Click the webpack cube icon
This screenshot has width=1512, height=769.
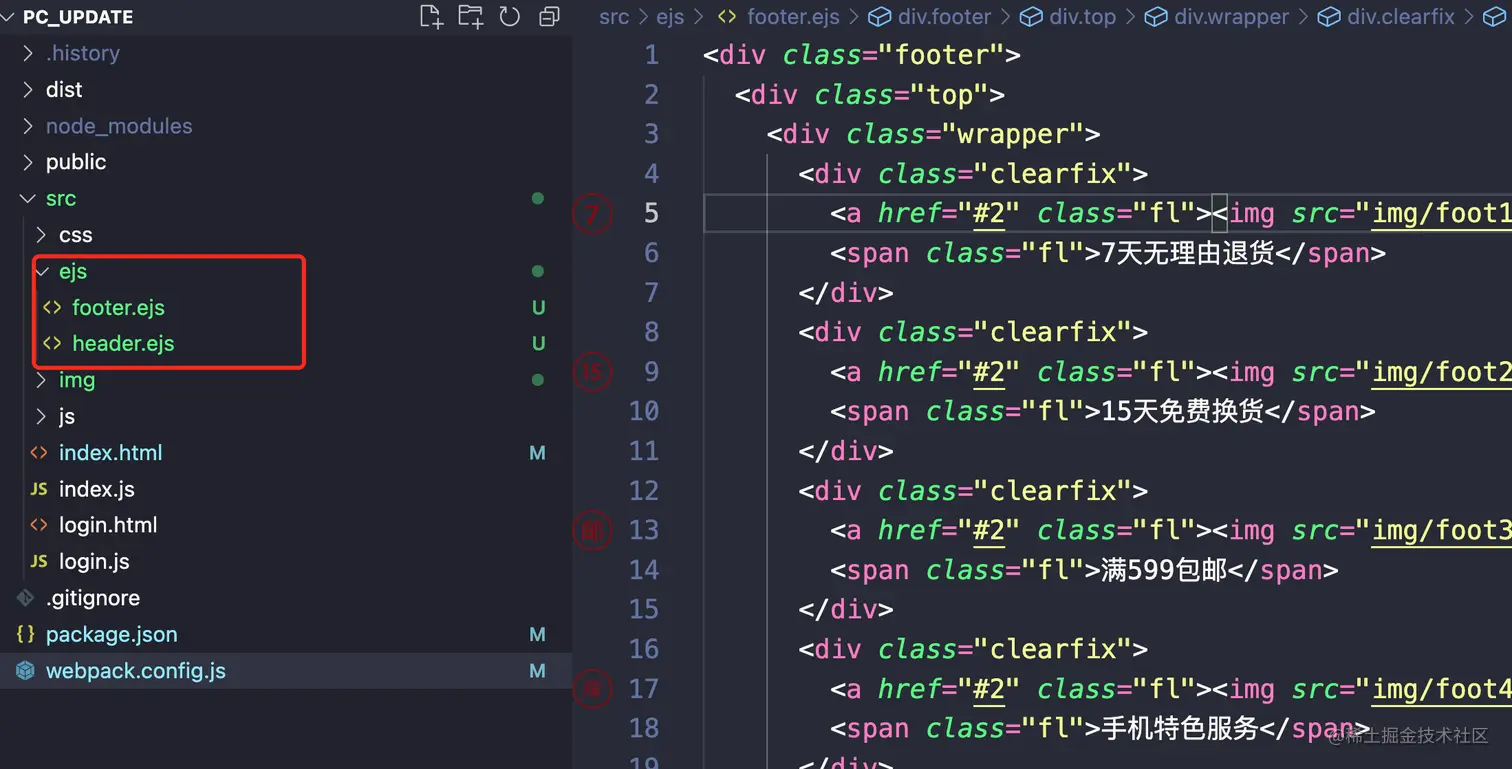coord(26,671)
